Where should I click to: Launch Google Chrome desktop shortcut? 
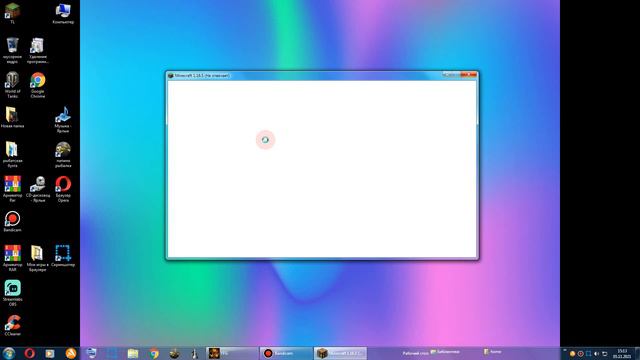click(x=38, y=84)
